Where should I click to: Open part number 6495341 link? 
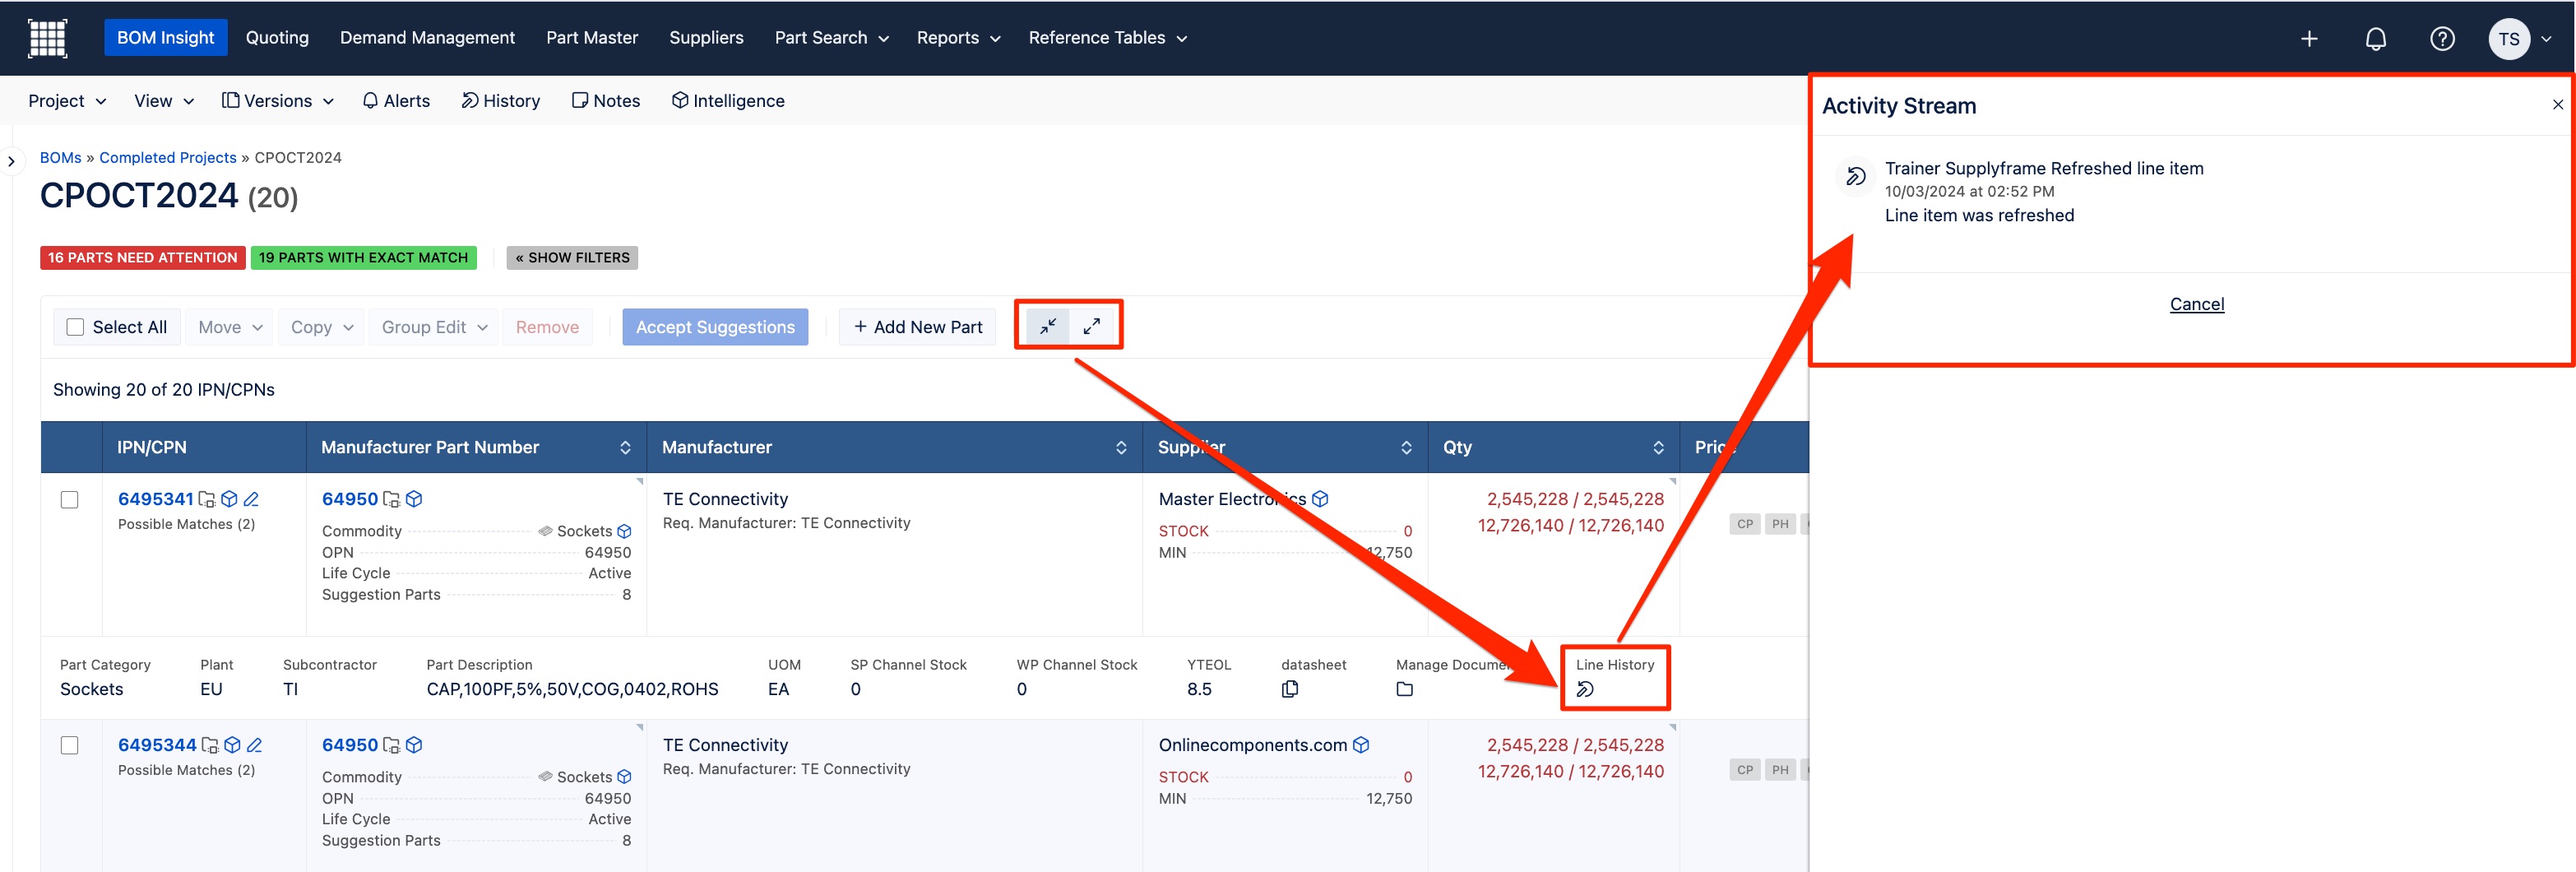[x=155, y=499]
